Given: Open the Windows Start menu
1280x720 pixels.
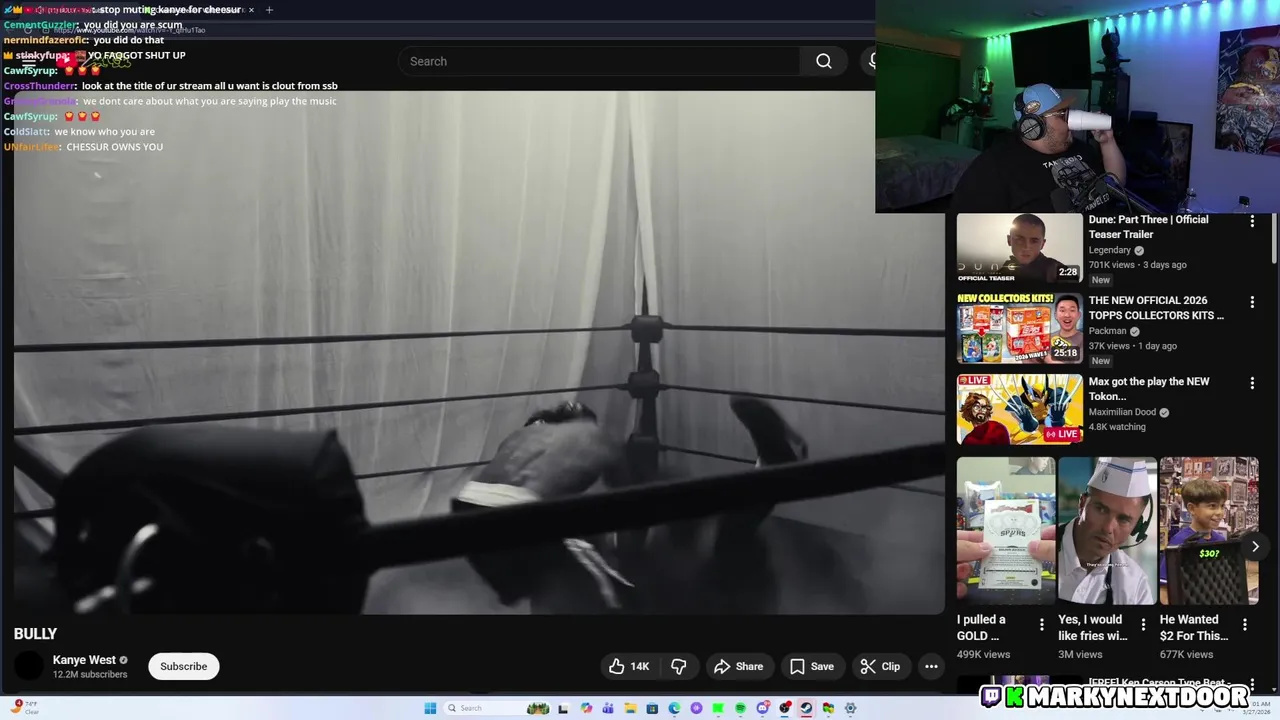Looking at the screenshot, I should (430, 708).
